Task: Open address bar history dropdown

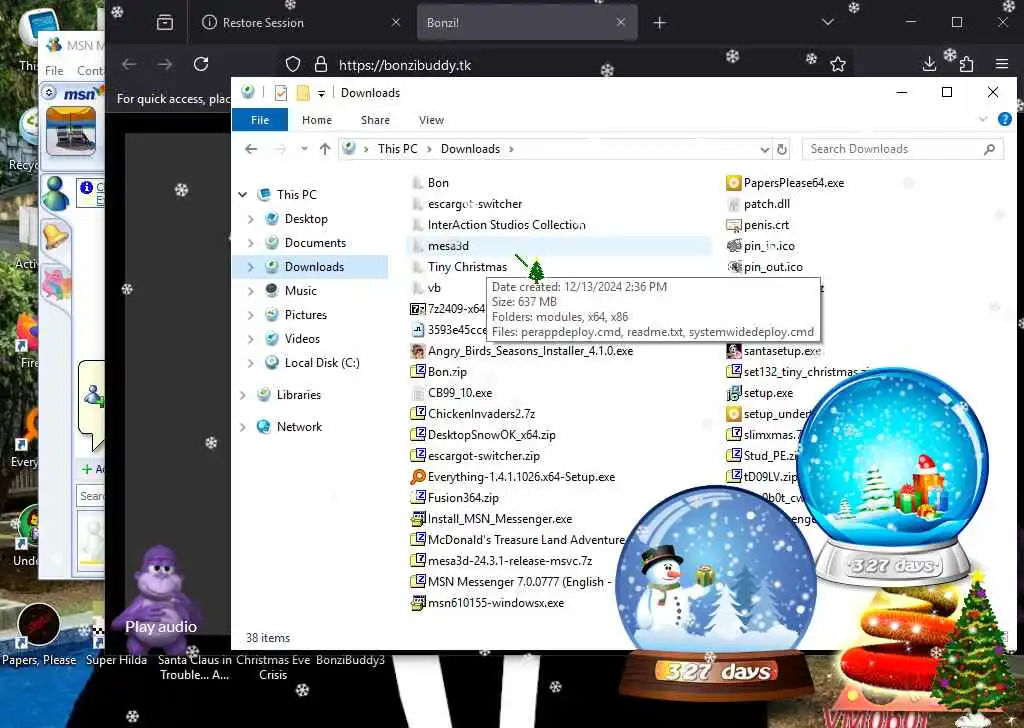Action: pyautogui.click(x=764, y=150)
